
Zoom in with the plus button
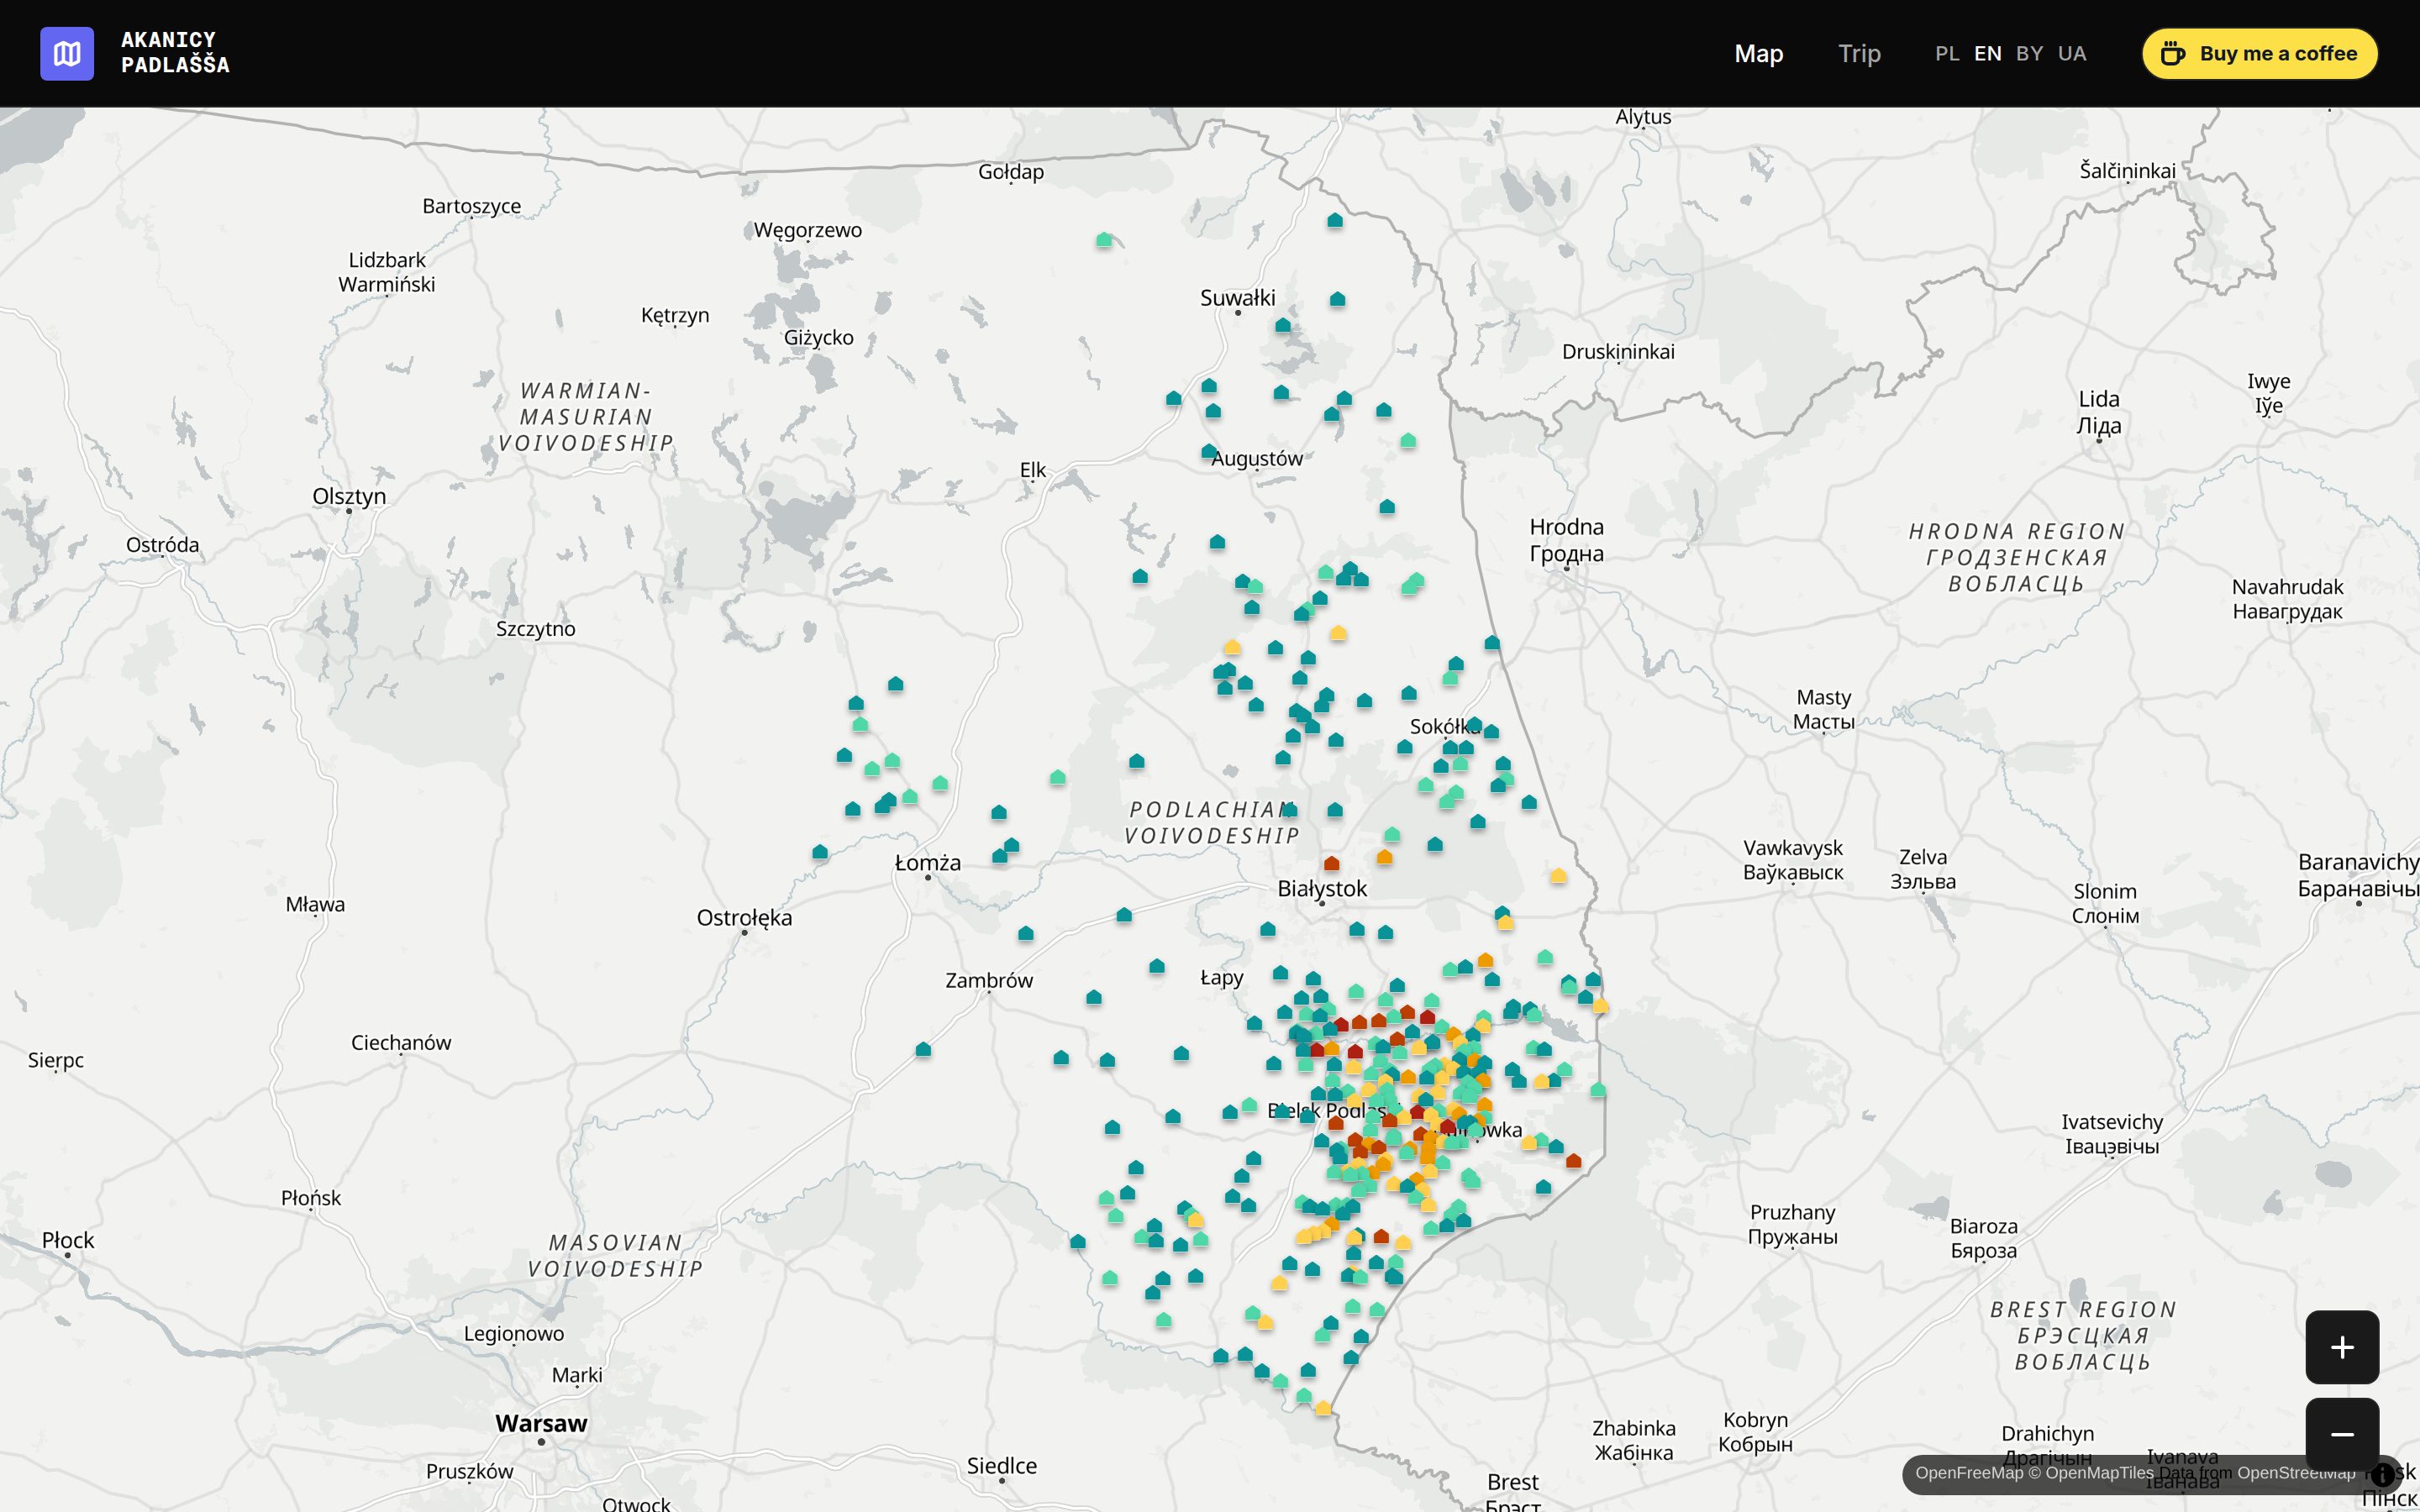2342,1347
